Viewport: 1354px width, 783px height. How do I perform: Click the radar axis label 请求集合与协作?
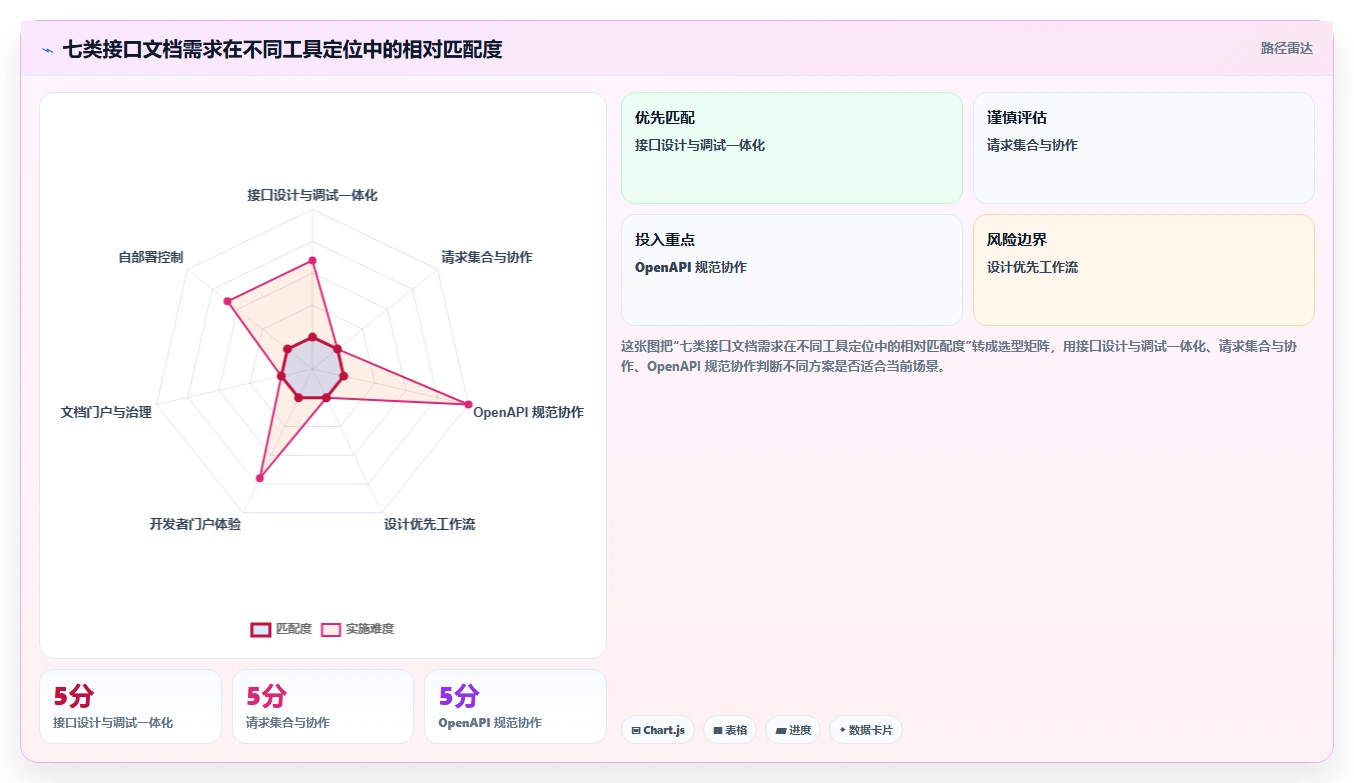[x=487, y=257]
